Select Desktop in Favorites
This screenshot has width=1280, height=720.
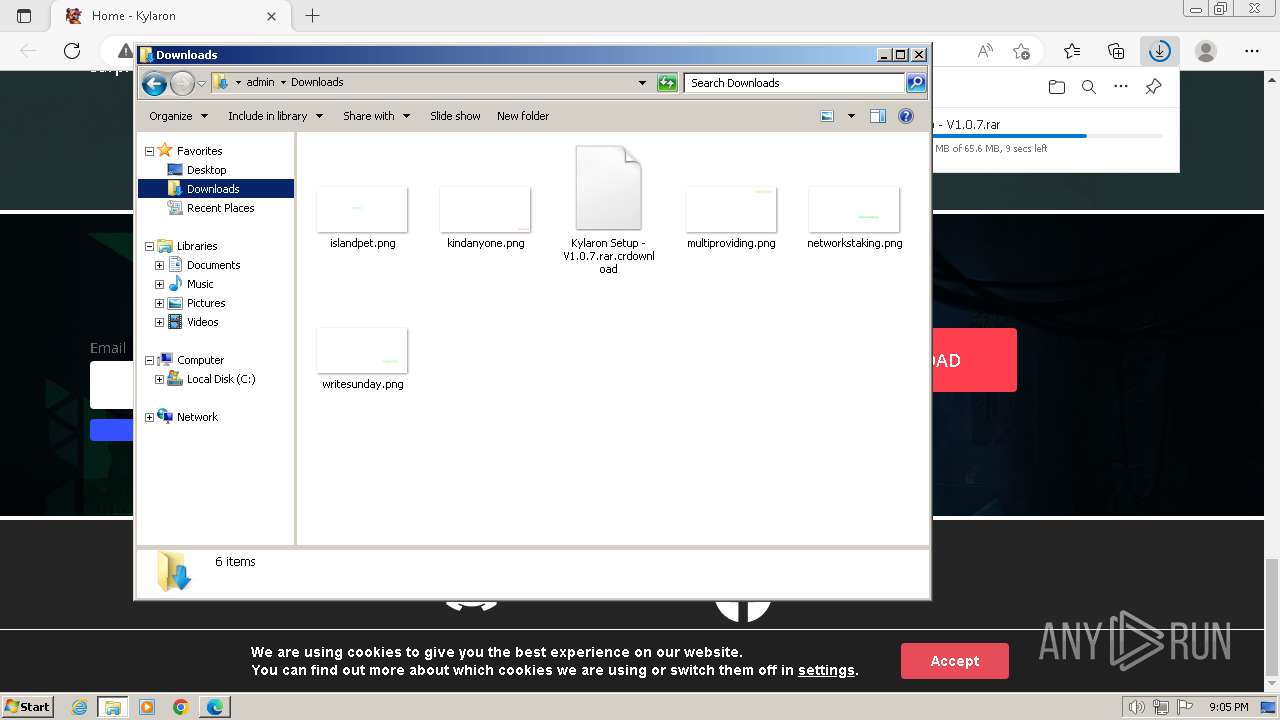tap(206, 170)
